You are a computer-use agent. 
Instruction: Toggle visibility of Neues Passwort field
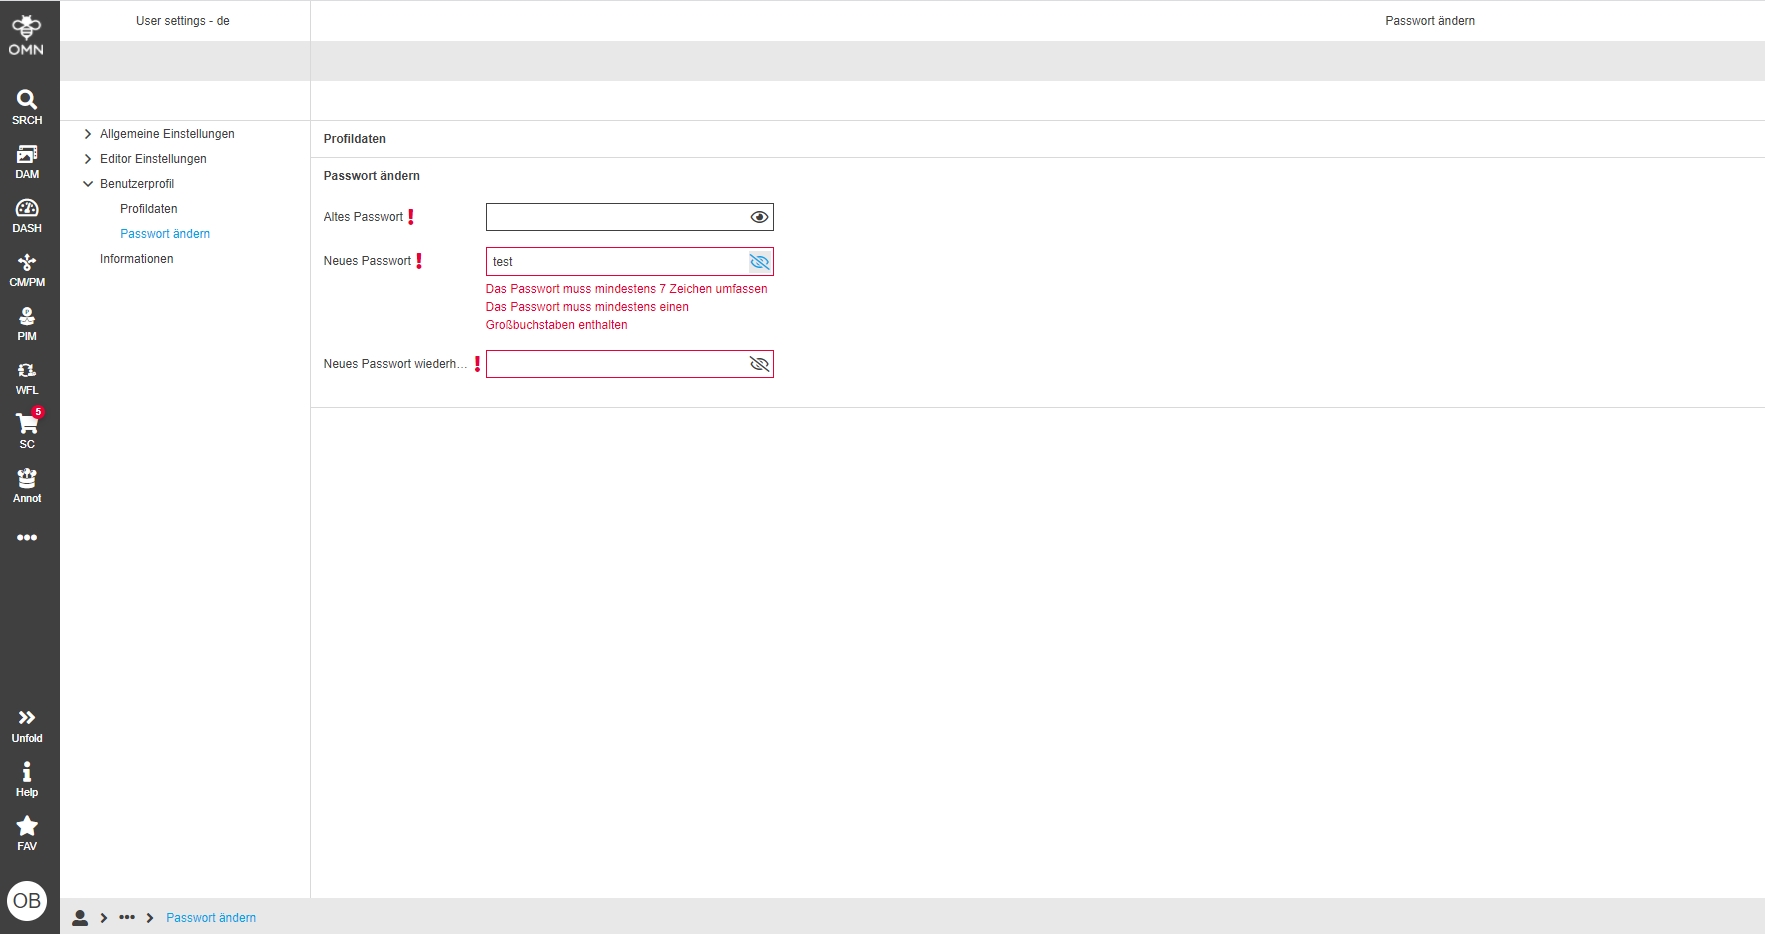759,262
